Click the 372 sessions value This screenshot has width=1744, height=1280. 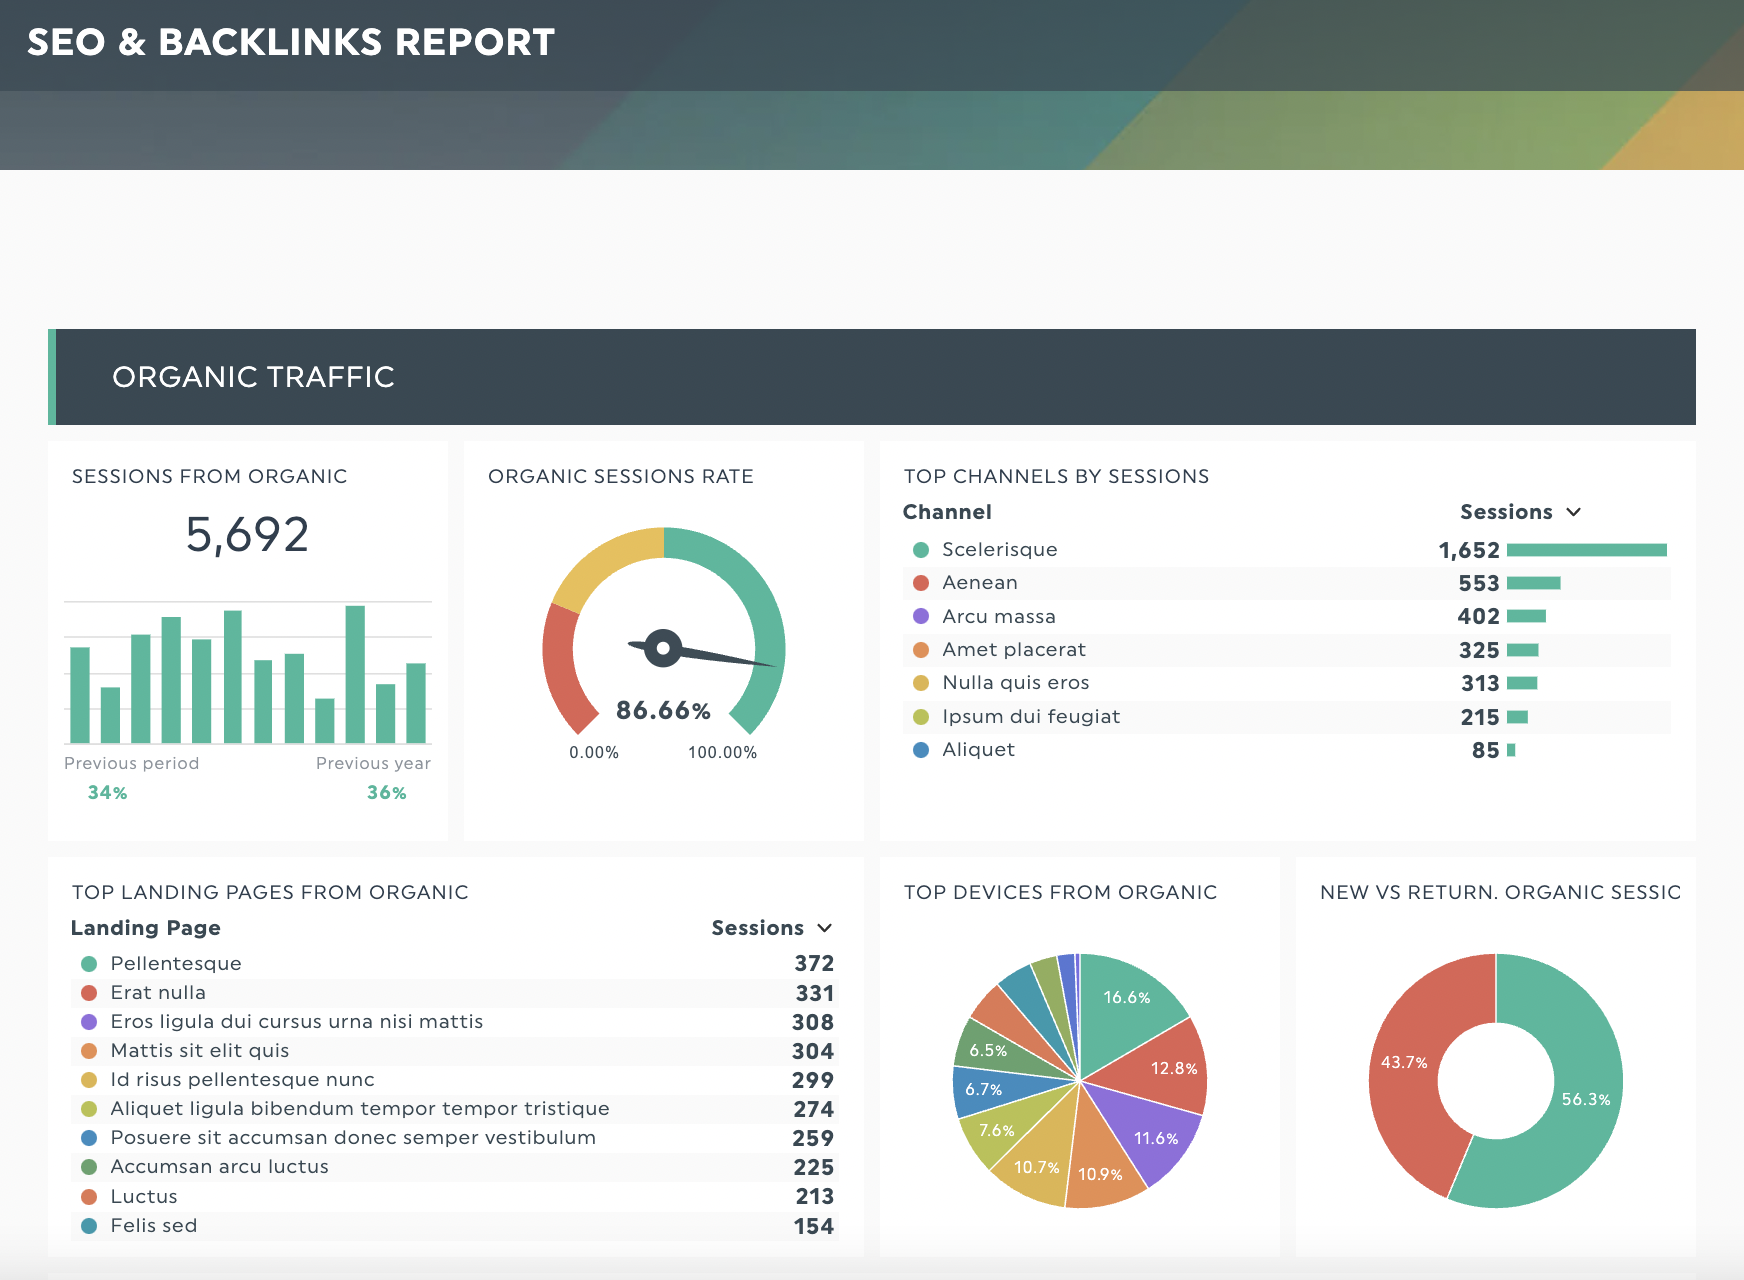814,964
